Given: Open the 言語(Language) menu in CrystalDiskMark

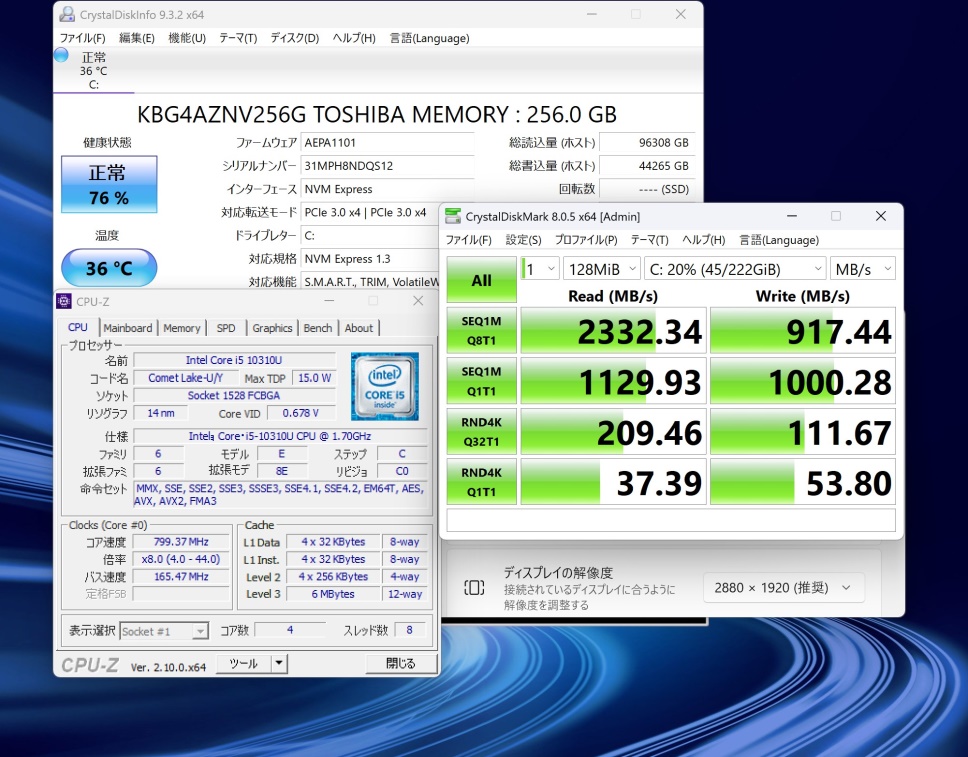Looking at the screenshot, I should pyautogui.click(x=779, y=240).
